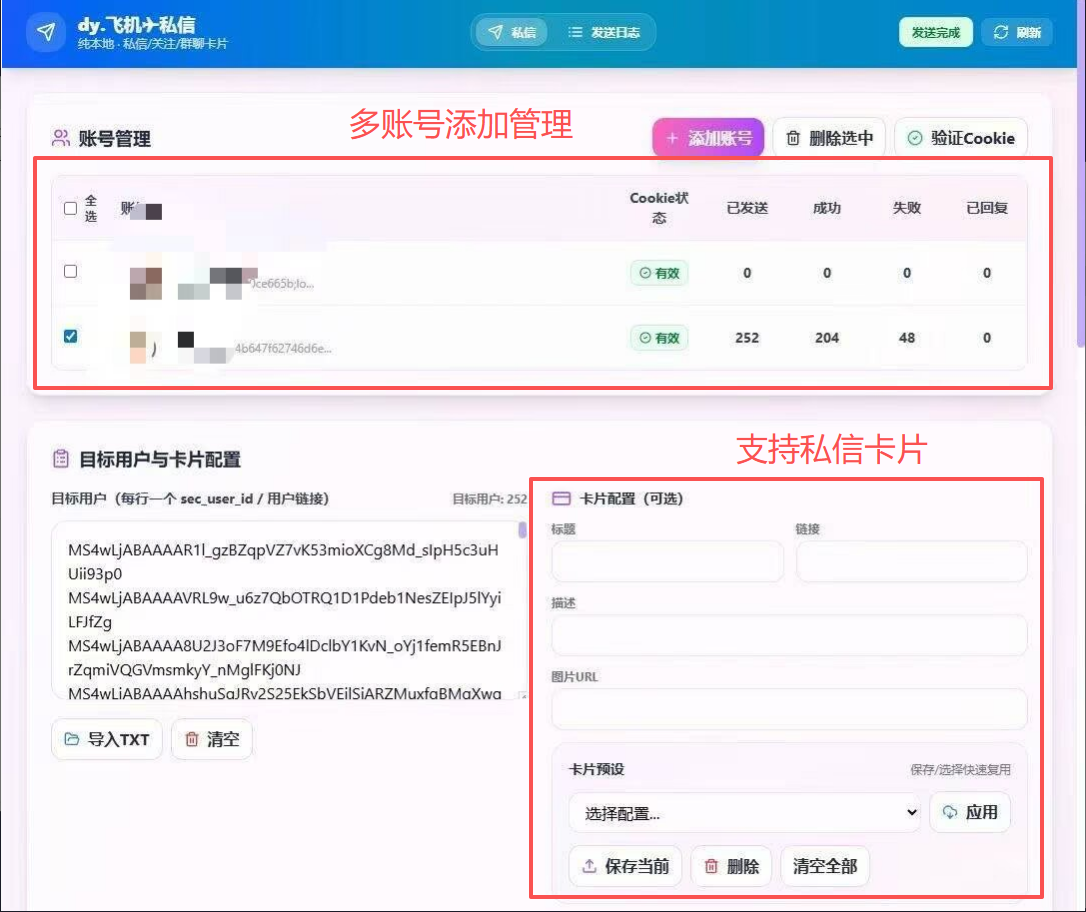Image resolution: width=1086 pixels, height=912 pixels.
Task: Uncheck the second account row checkbox
Action: [x=70, y=336]
